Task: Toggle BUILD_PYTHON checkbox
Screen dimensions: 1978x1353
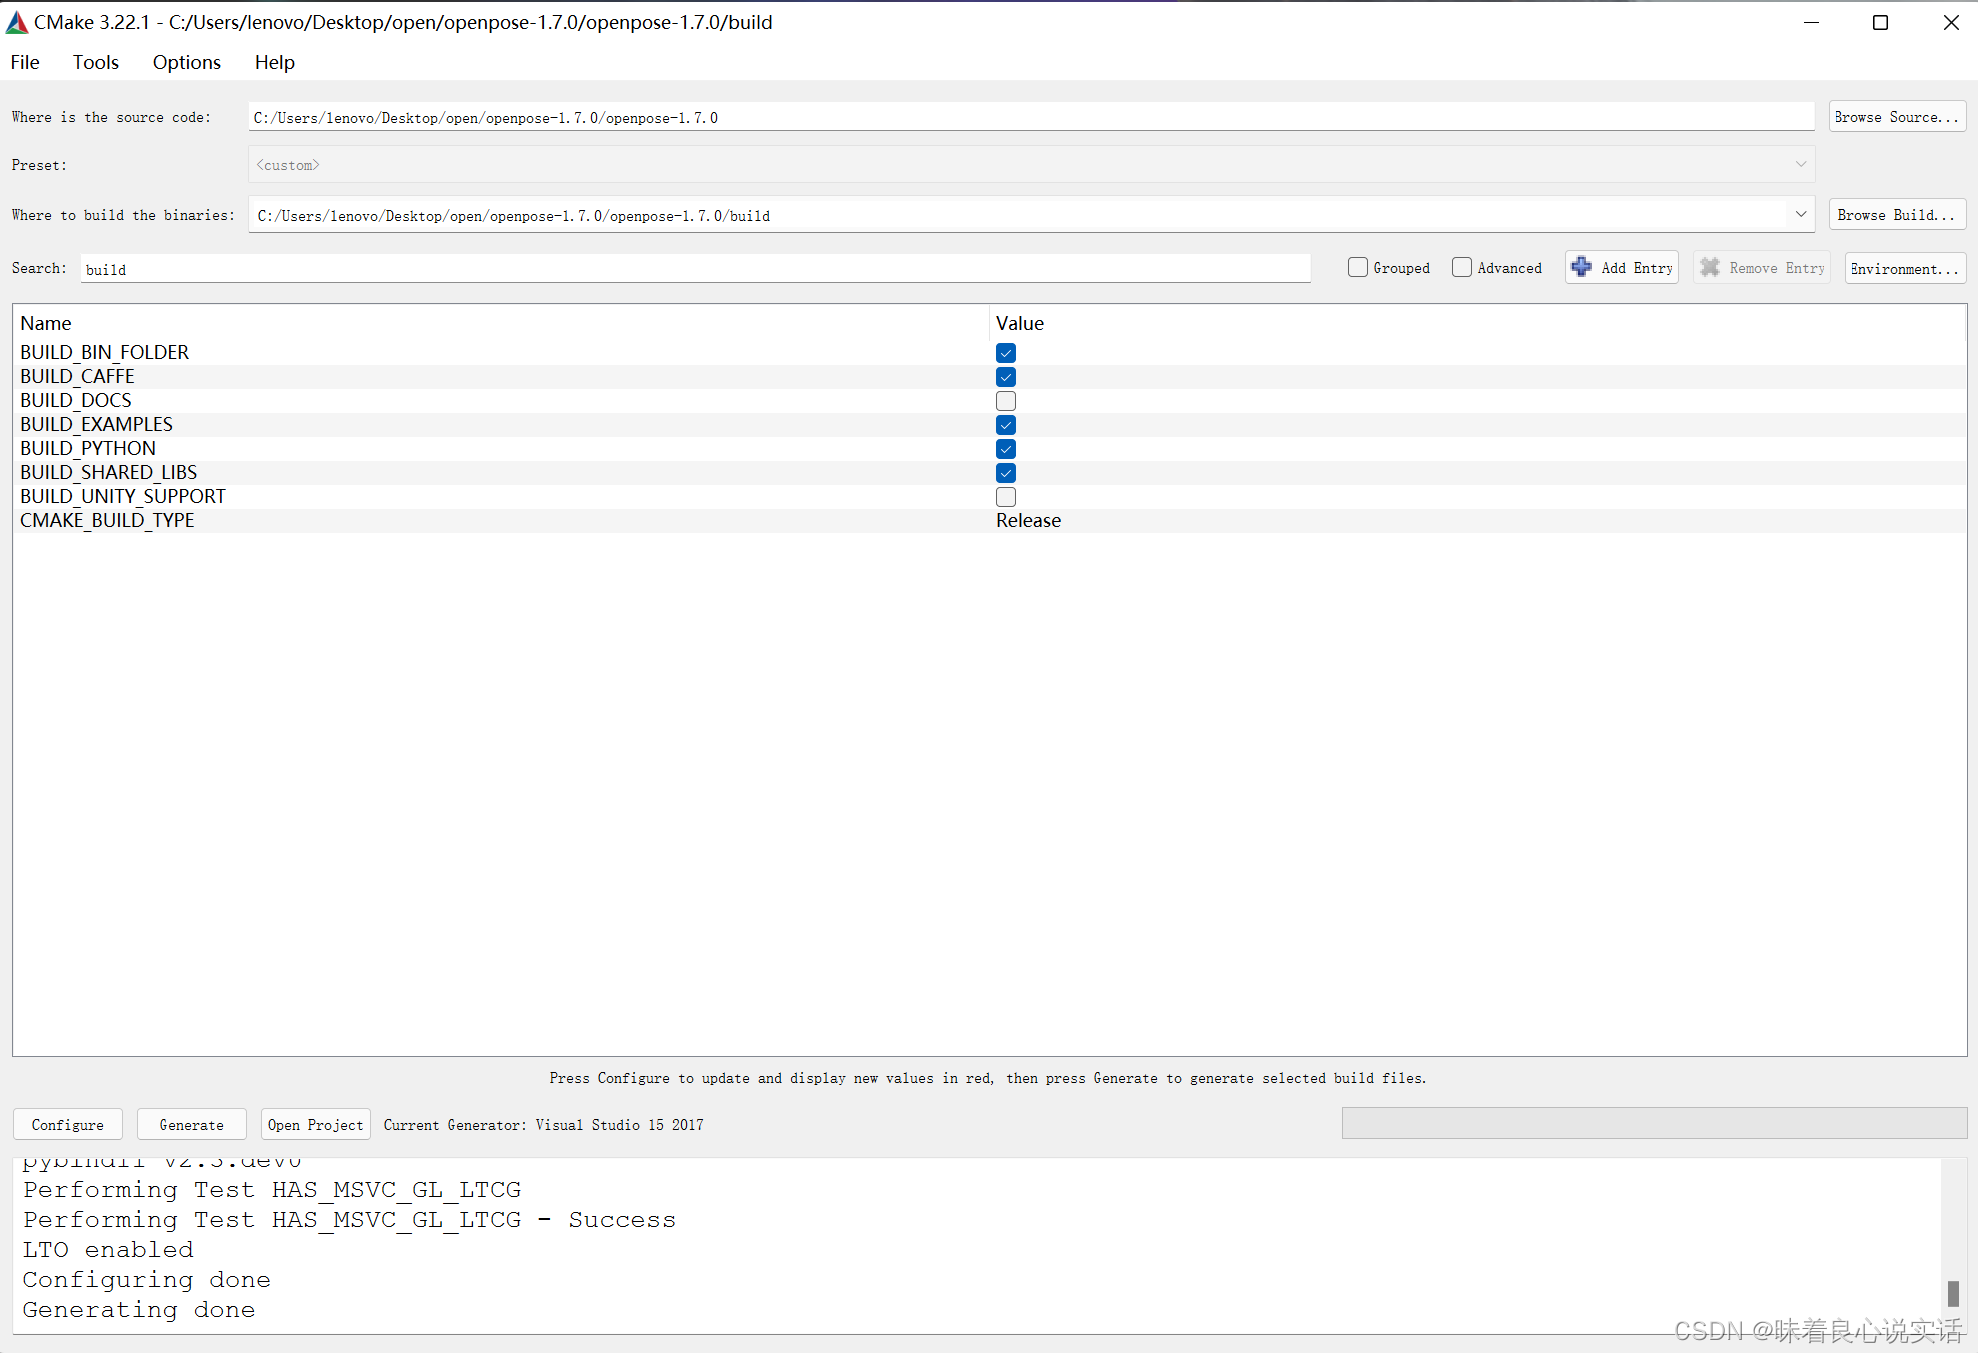Action: point(1006,448)
